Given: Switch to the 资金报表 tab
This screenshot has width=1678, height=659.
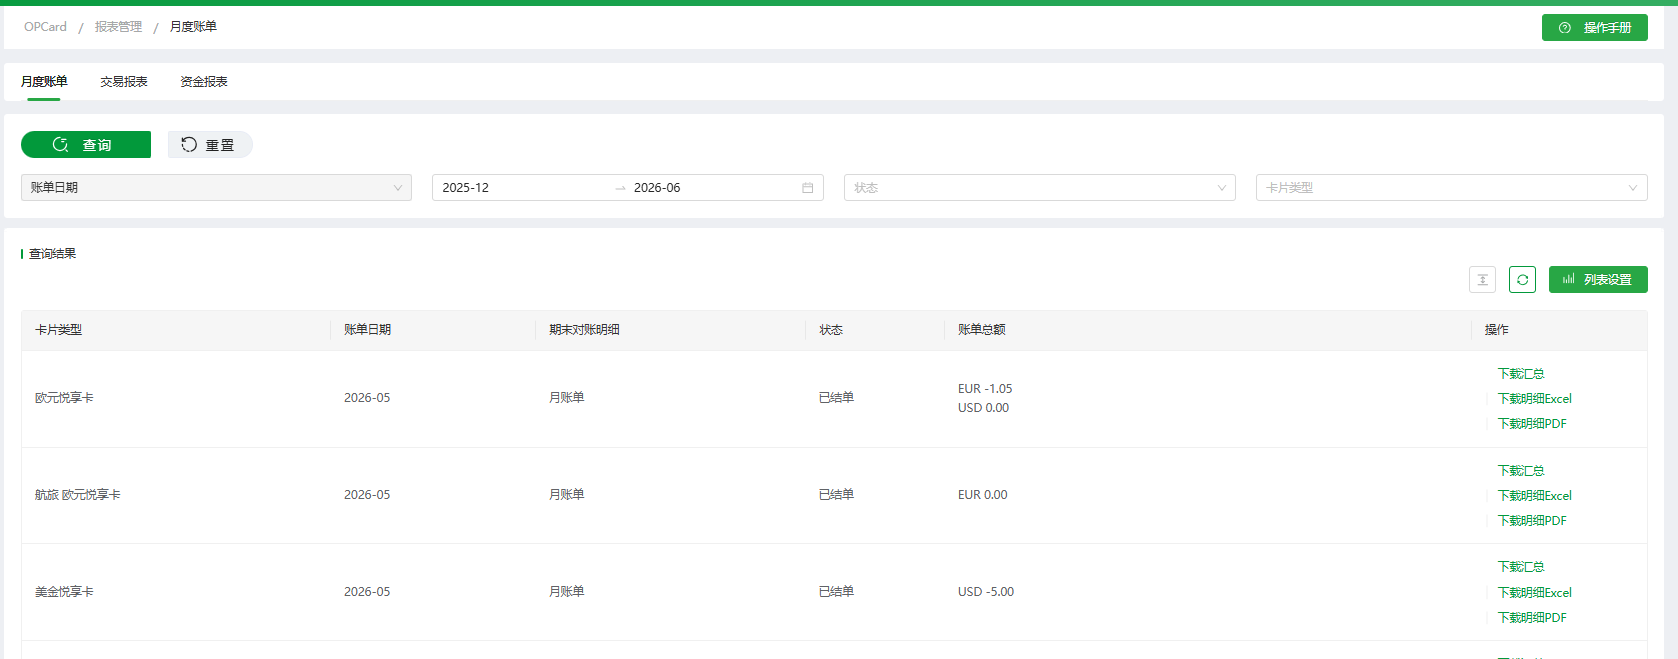Looking at the screenshot, I should (204, 82).
